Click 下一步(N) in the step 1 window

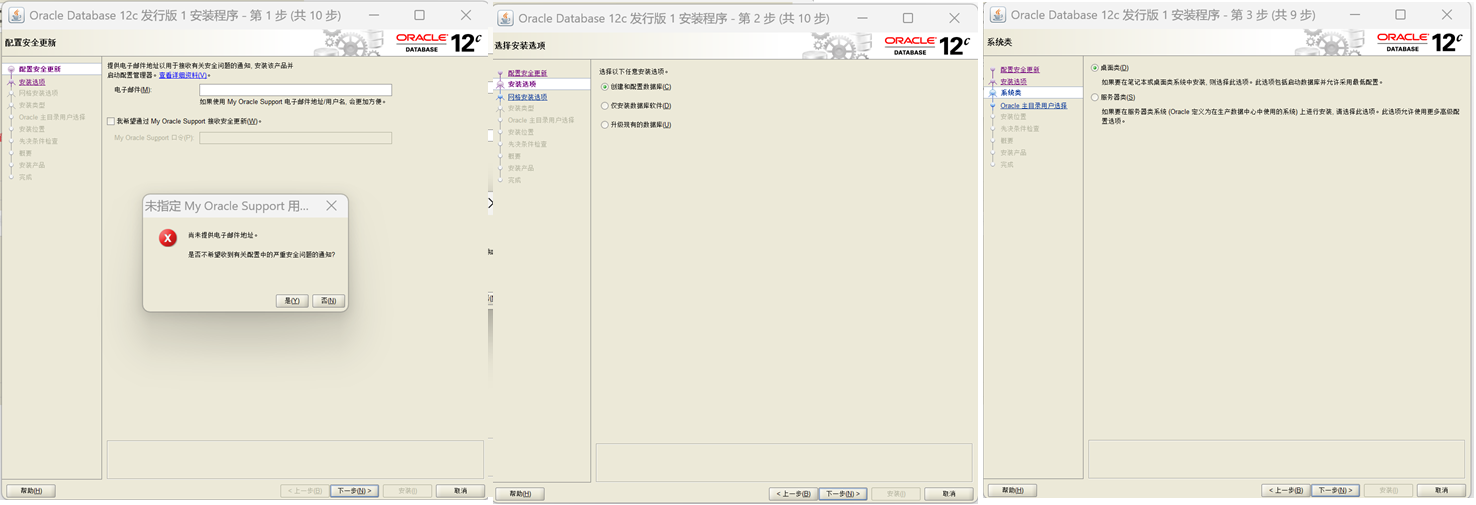pos(354,491)
